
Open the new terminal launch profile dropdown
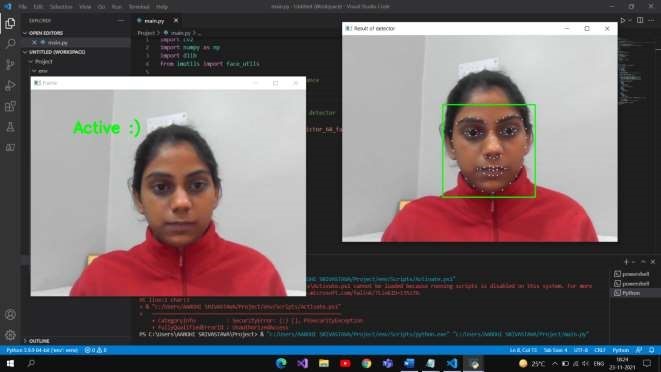point(634,262)
